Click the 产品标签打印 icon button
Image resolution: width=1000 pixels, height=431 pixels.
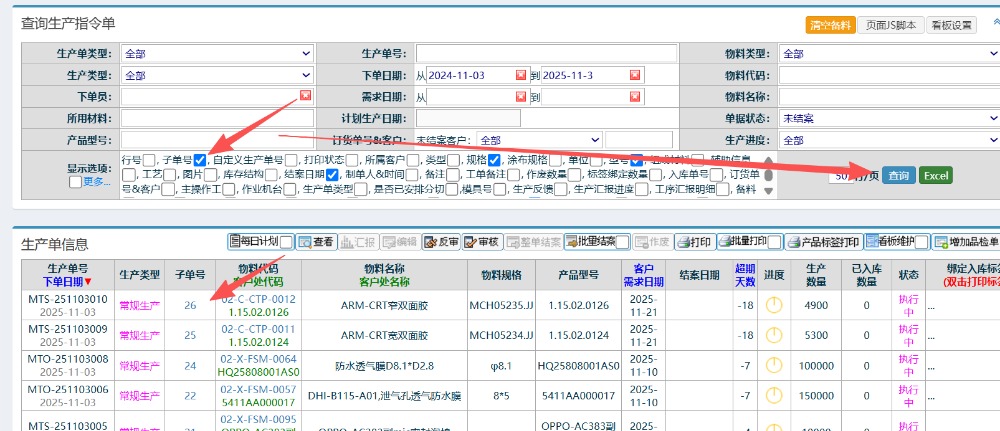[x=824, y=242]
